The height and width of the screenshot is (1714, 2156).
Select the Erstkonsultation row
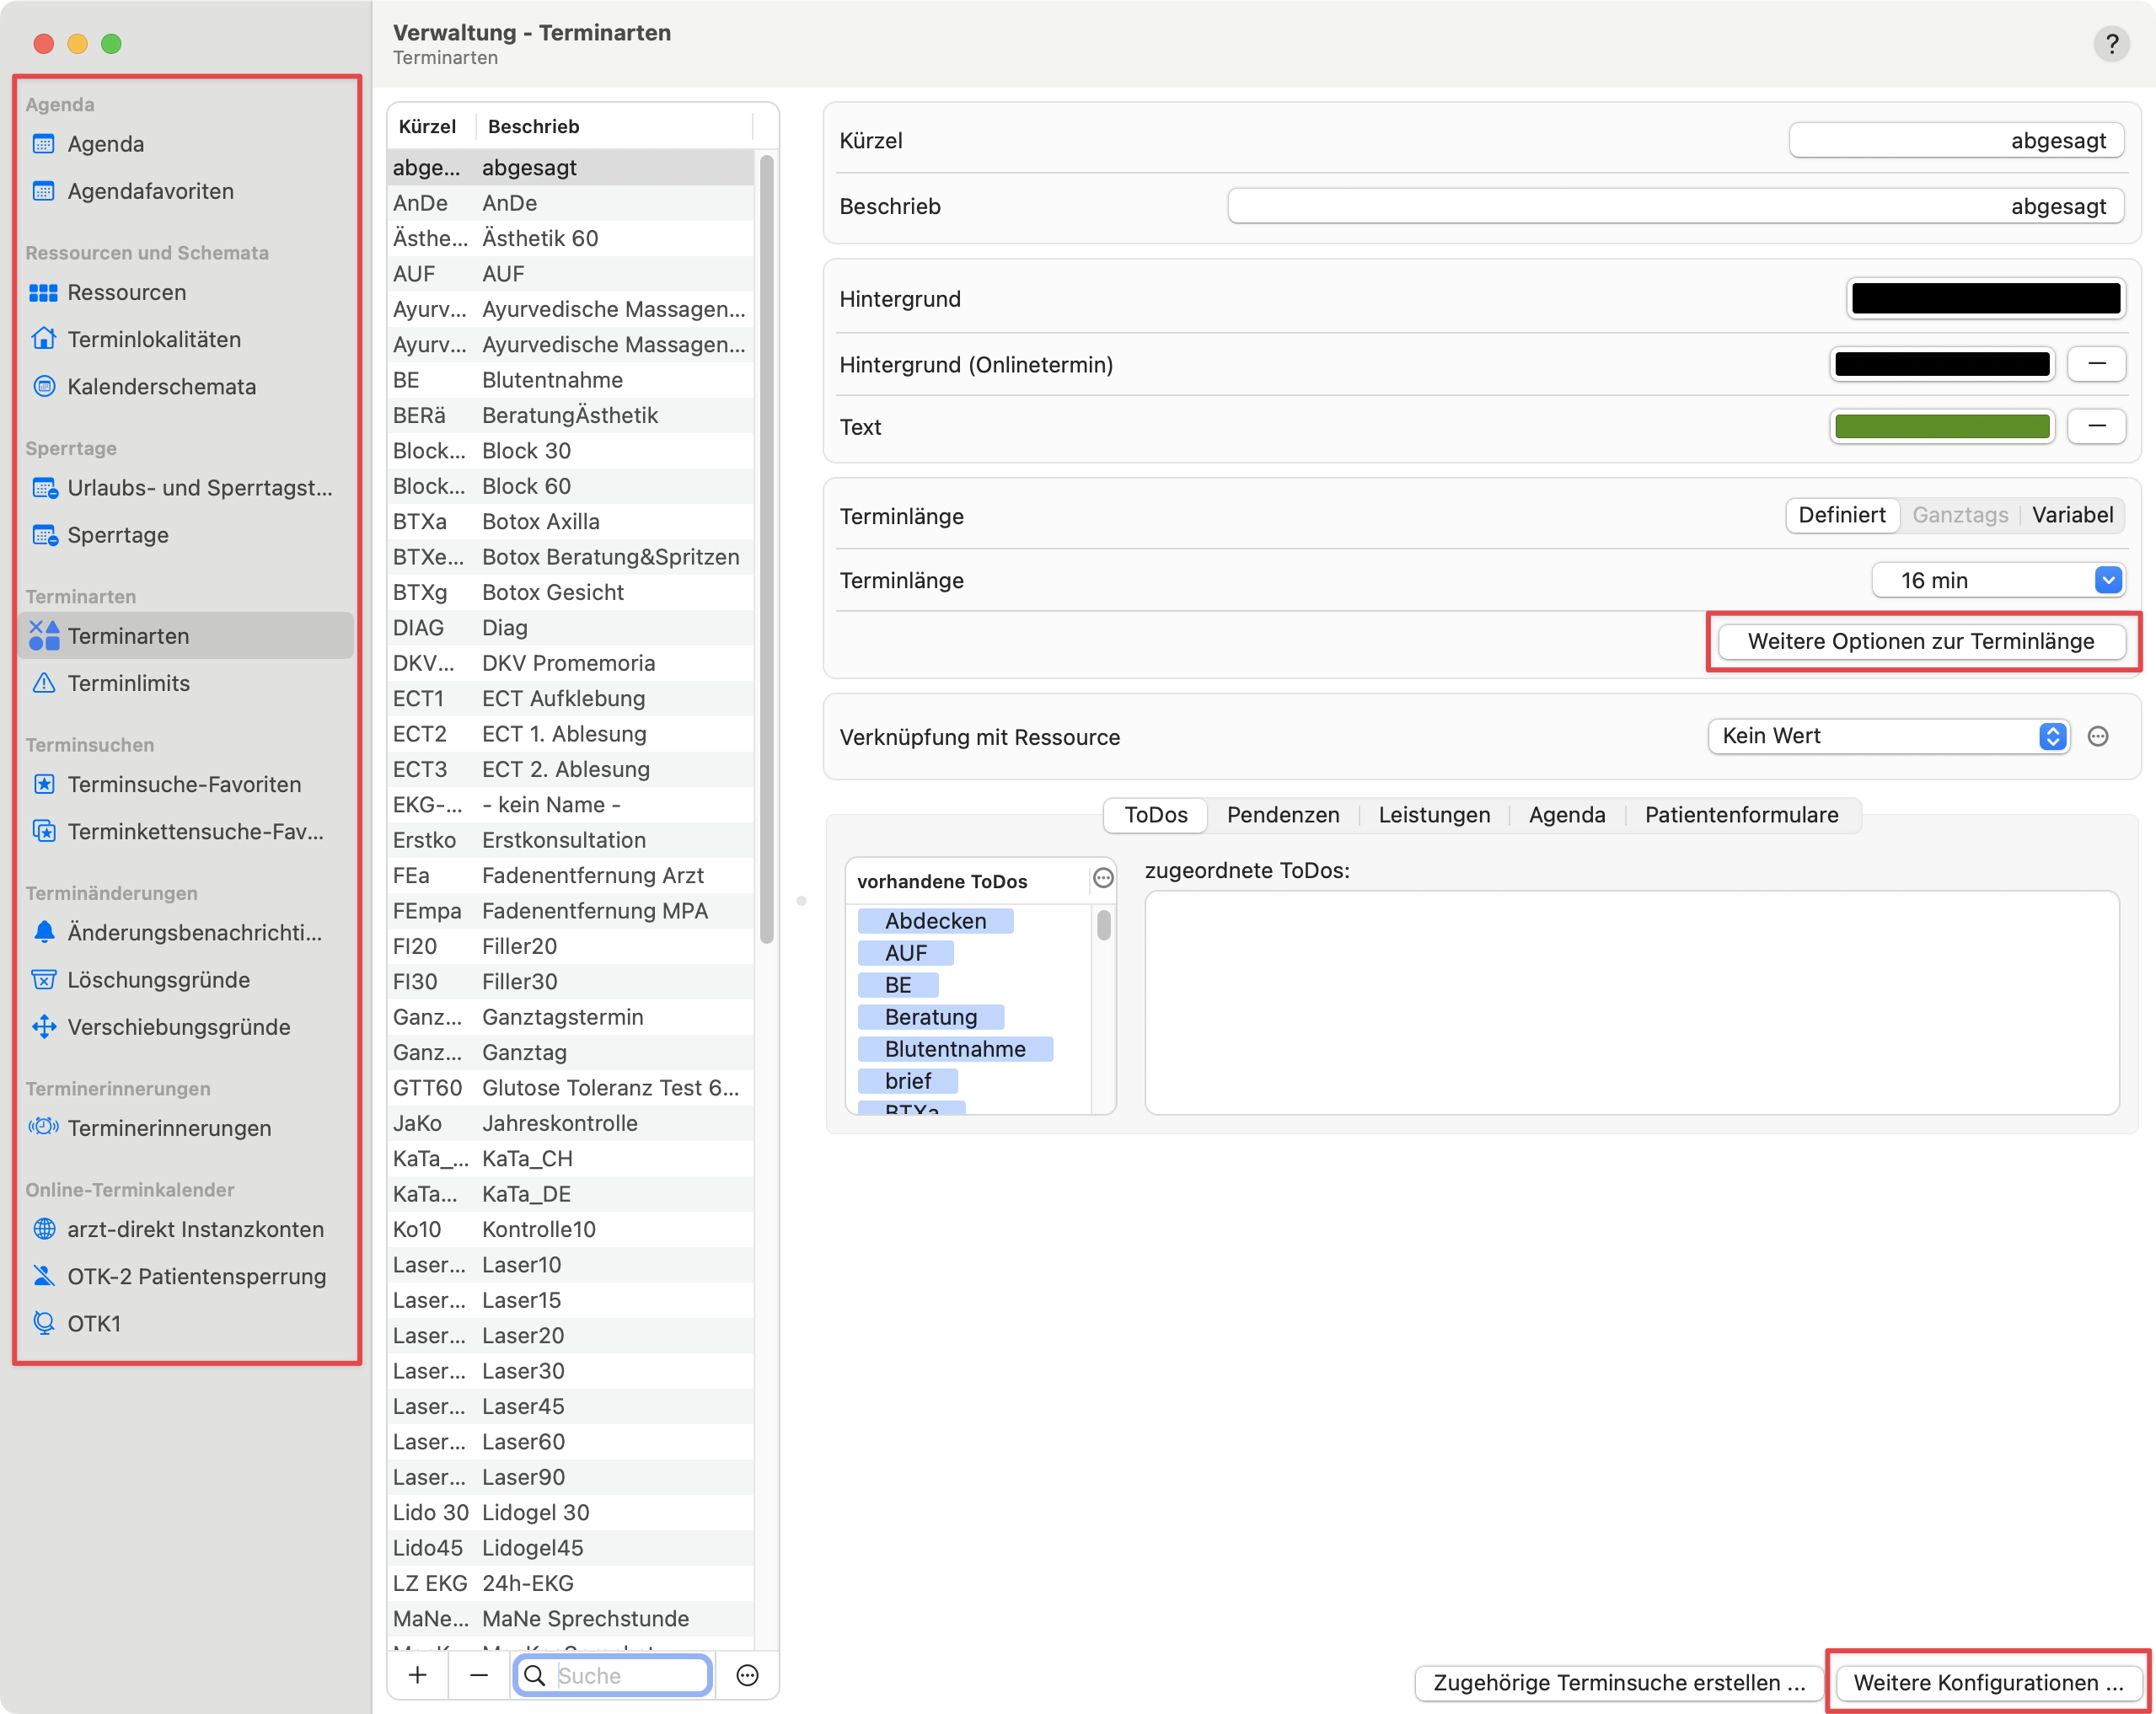[571, 840]
